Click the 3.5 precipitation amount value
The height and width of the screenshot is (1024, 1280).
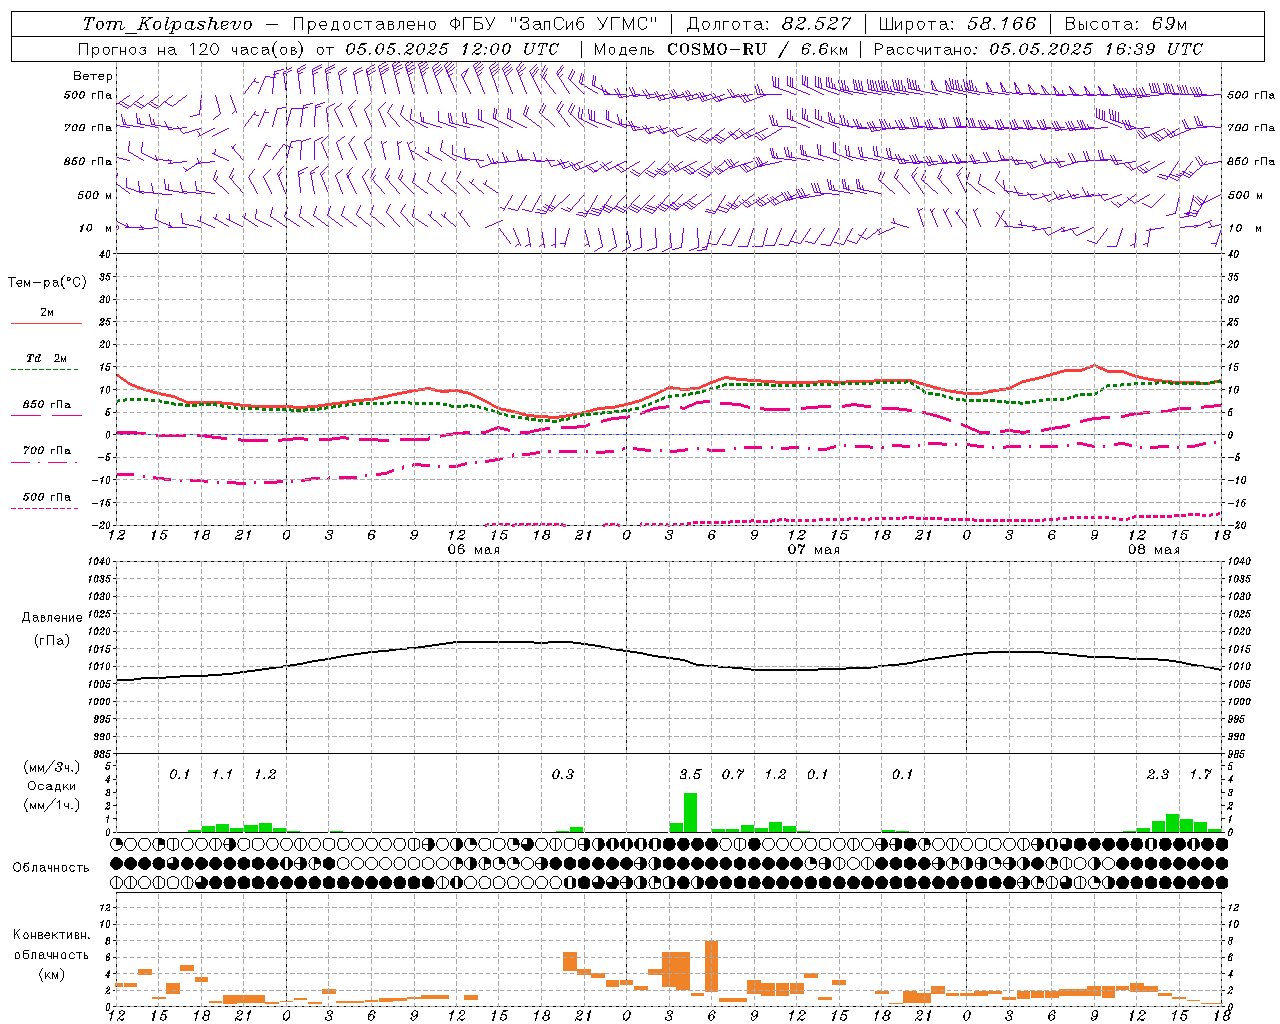(x=690, y=774)
